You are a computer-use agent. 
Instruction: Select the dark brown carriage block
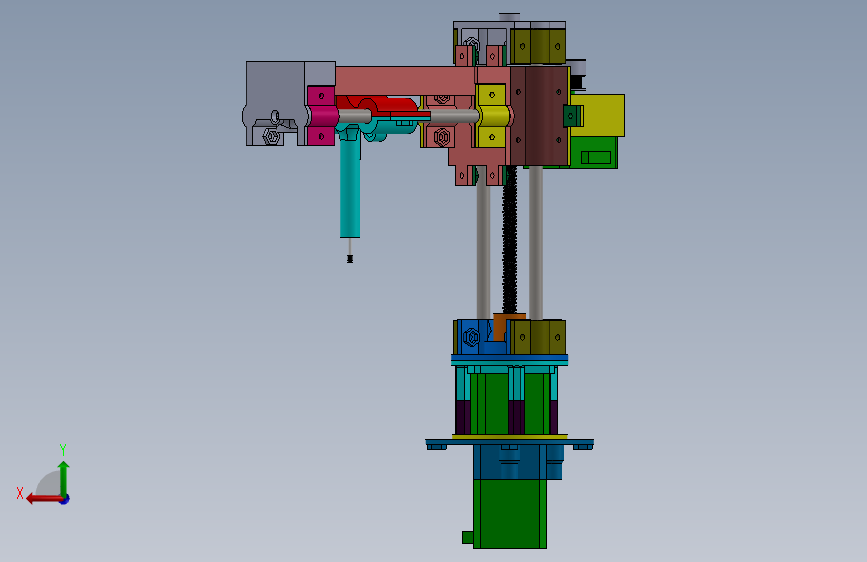pos(539,116)
